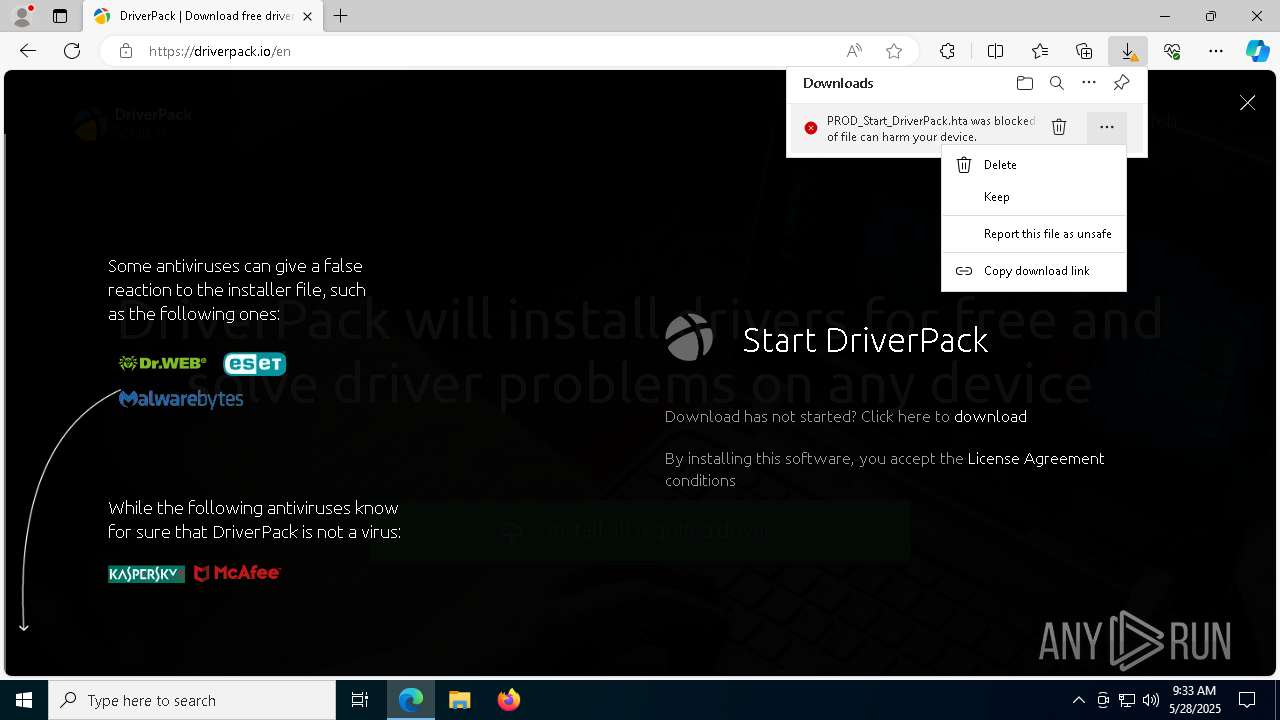Click three-dot button on blocked download
1280x720 pixels.
point(1106,127)
